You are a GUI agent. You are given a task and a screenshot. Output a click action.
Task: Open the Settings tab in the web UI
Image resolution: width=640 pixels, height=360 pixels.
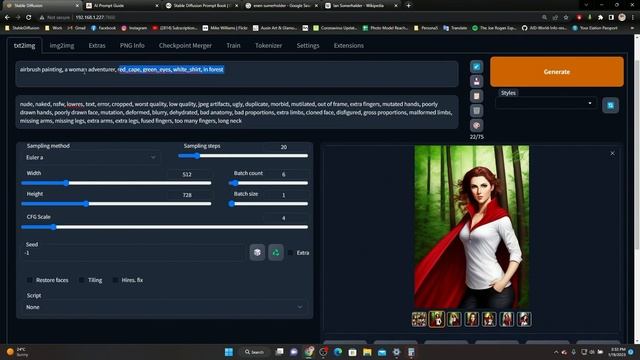pyautogui.click(x=308, y=45)
